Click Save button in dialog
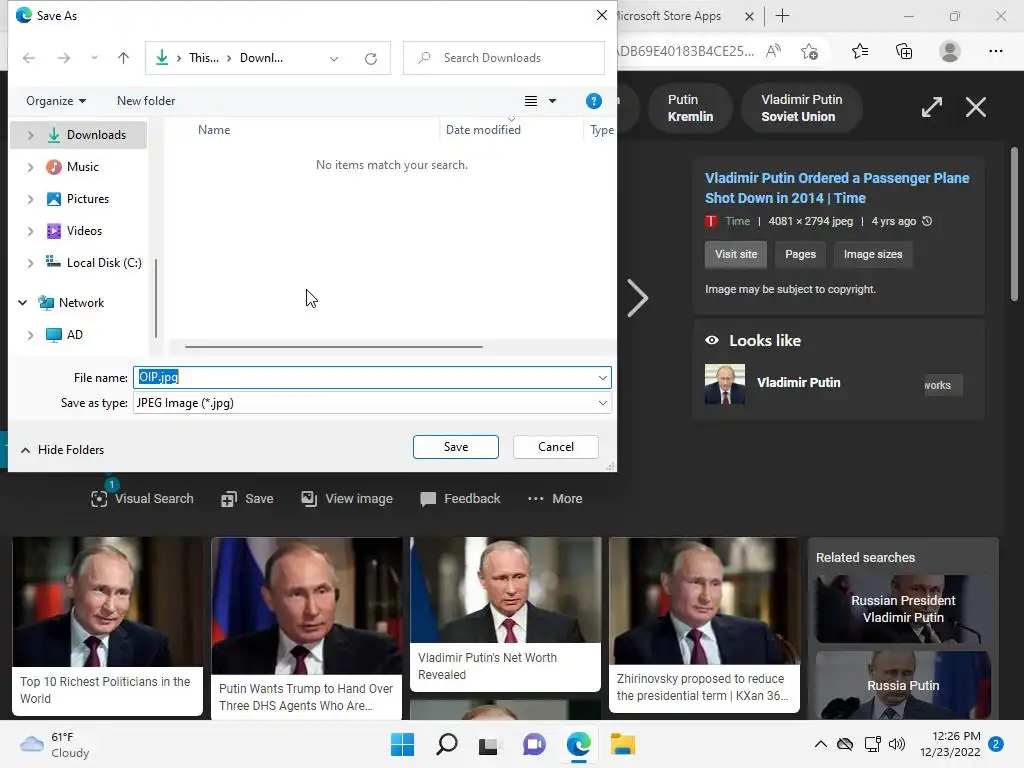Viewport: 1024px width, 768px height. [x=456, y=447]
